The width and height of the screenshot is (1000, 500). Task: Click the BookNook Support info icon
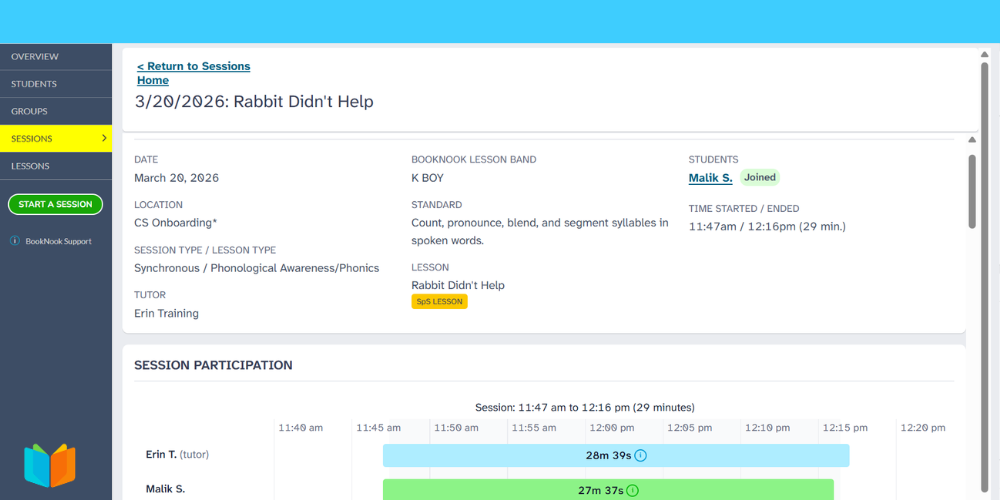coord(15,241)
